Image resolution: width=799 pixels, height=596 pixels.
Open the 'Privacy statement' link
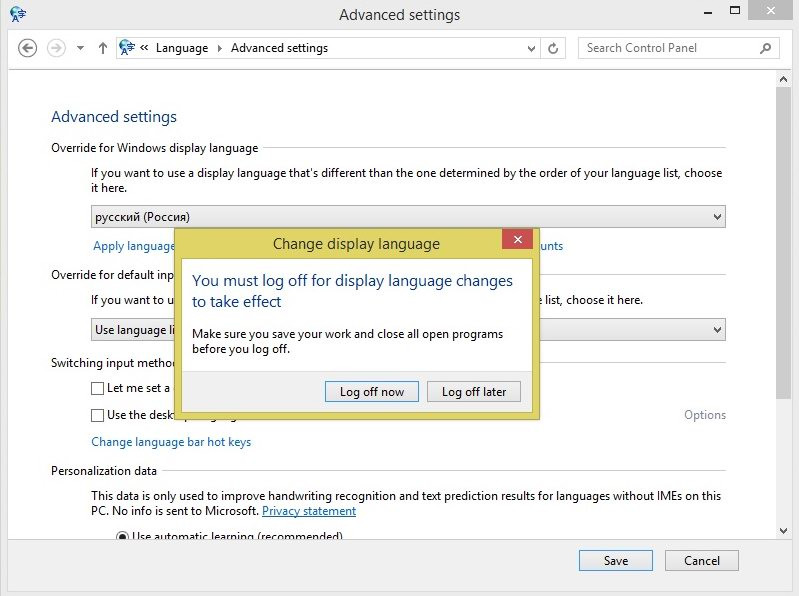tap(309, 511)
